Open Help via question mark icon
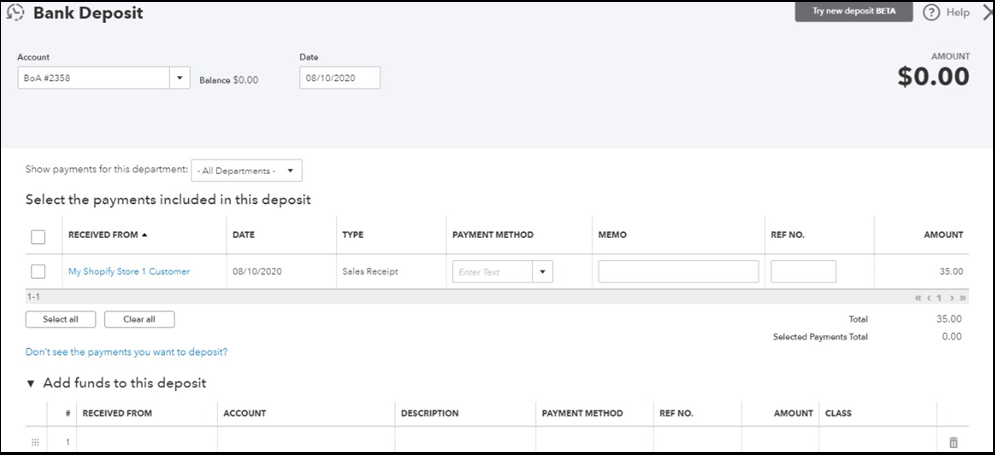The width and height of the screenshot is (995, 455). (x=931, y=12)
